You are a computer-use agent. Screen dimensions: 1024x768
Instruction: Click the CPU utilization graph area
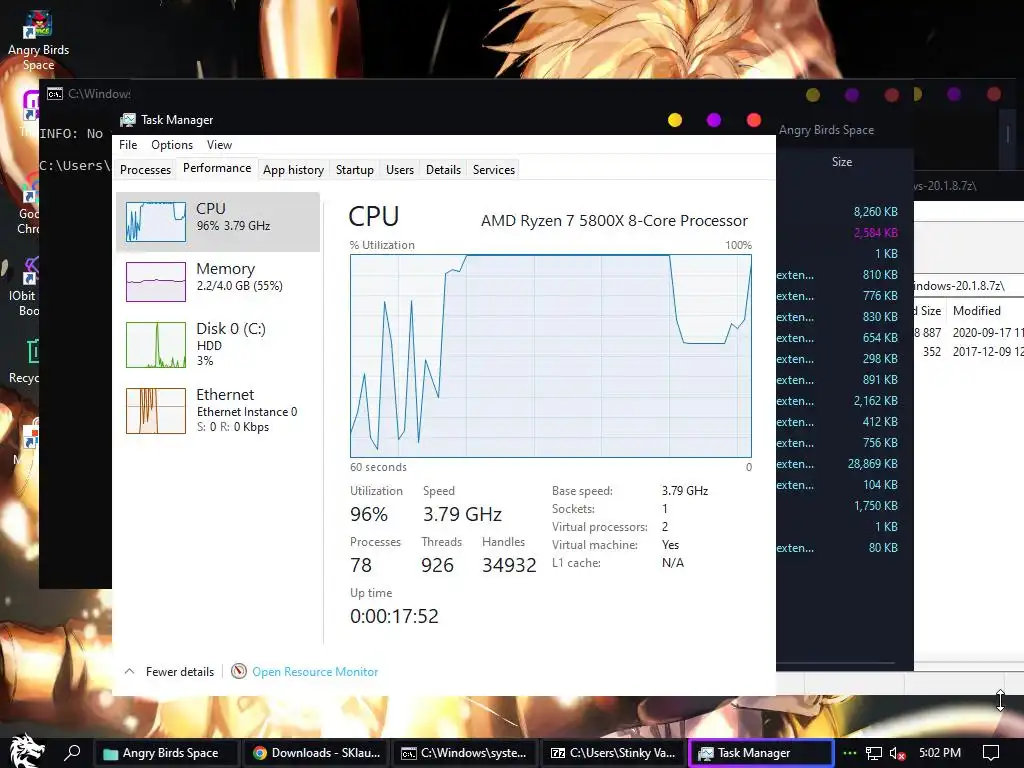551,356
